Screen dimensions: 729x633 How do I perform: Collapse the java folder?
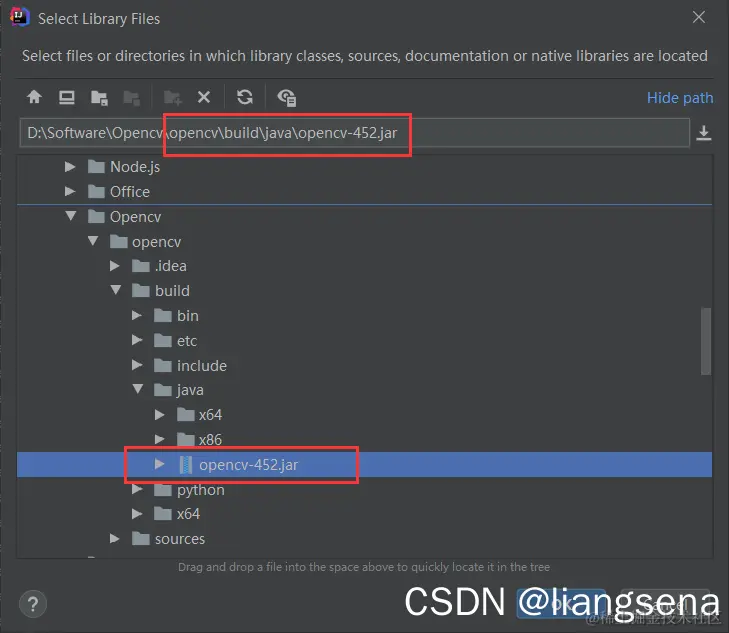(138, 389)
